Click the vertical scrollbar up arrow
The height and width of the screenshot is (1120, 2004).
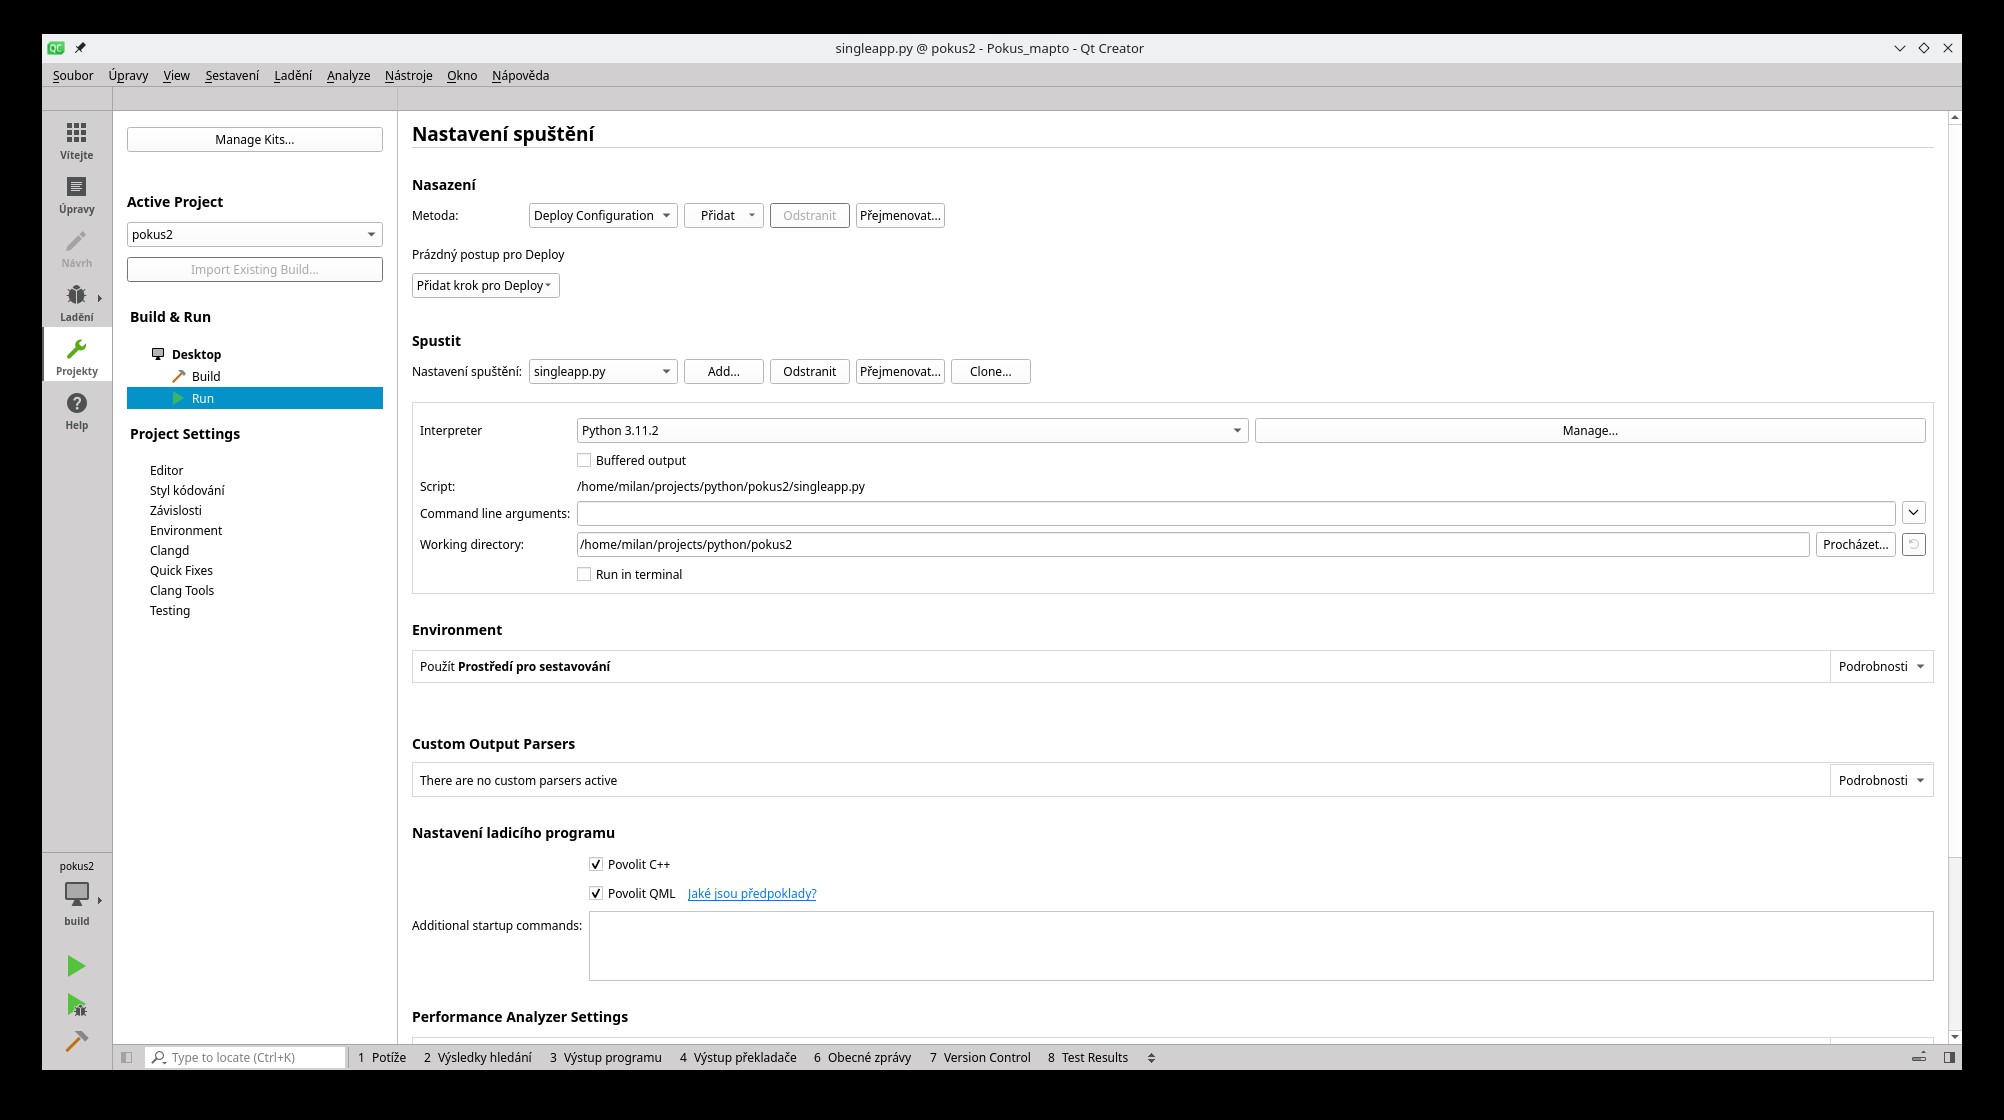(1954, 118)
